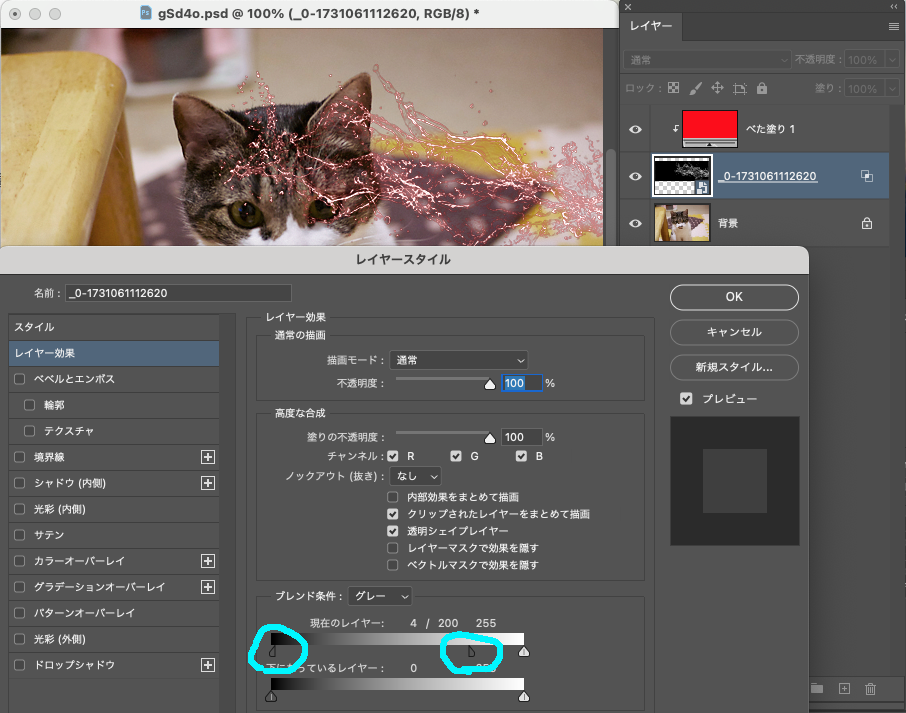Hide the 背景 layer visibility eye

click(636, 222)
